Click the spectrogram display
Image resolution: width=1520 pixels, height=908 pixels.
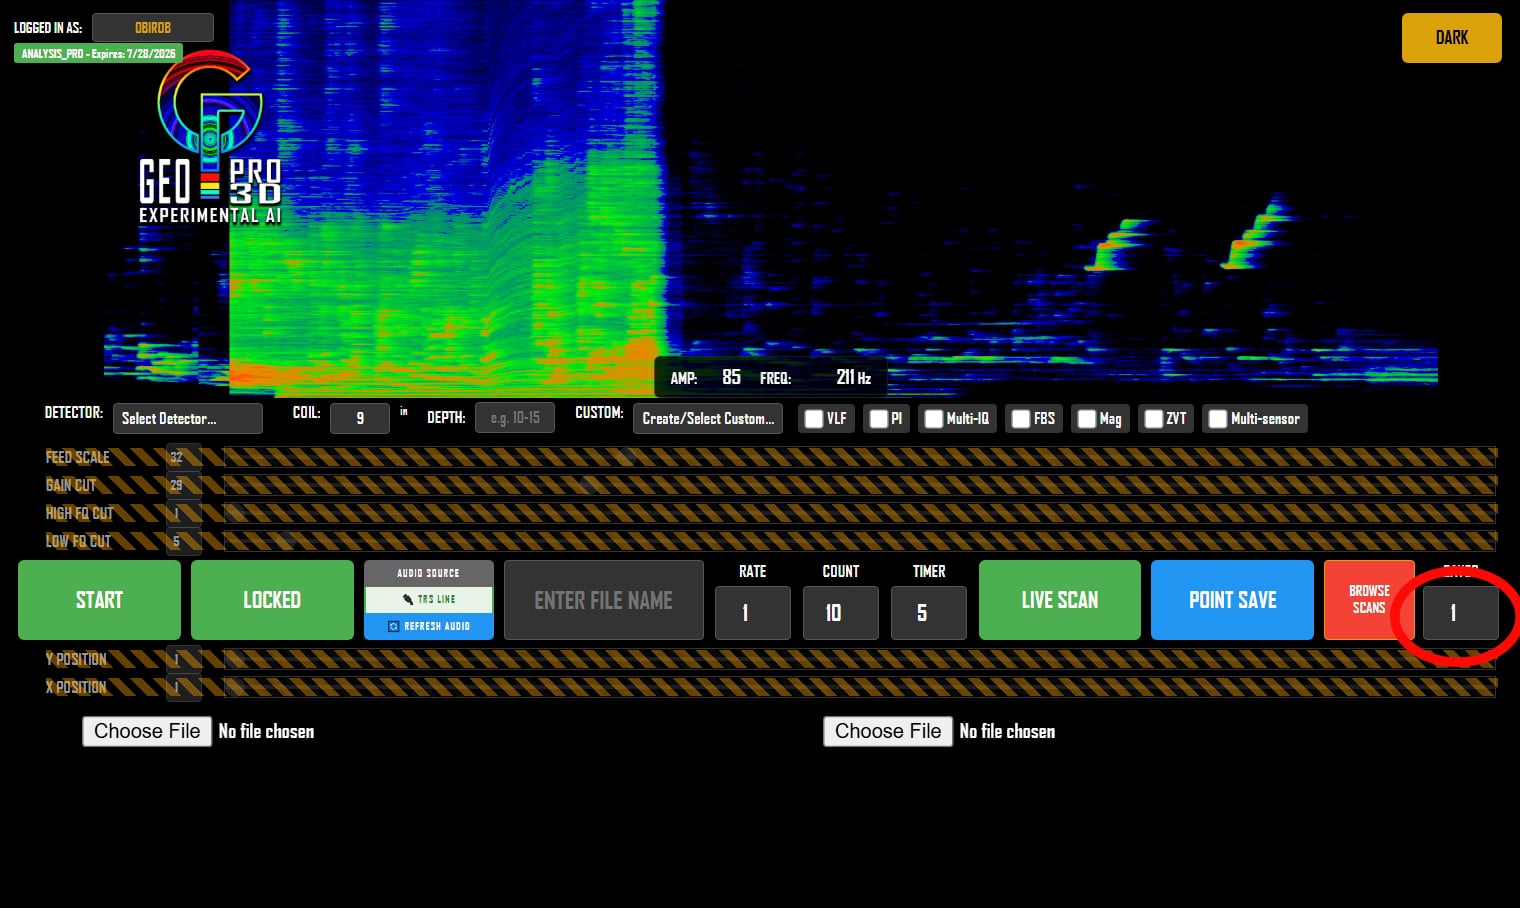(x=770, y=198)
